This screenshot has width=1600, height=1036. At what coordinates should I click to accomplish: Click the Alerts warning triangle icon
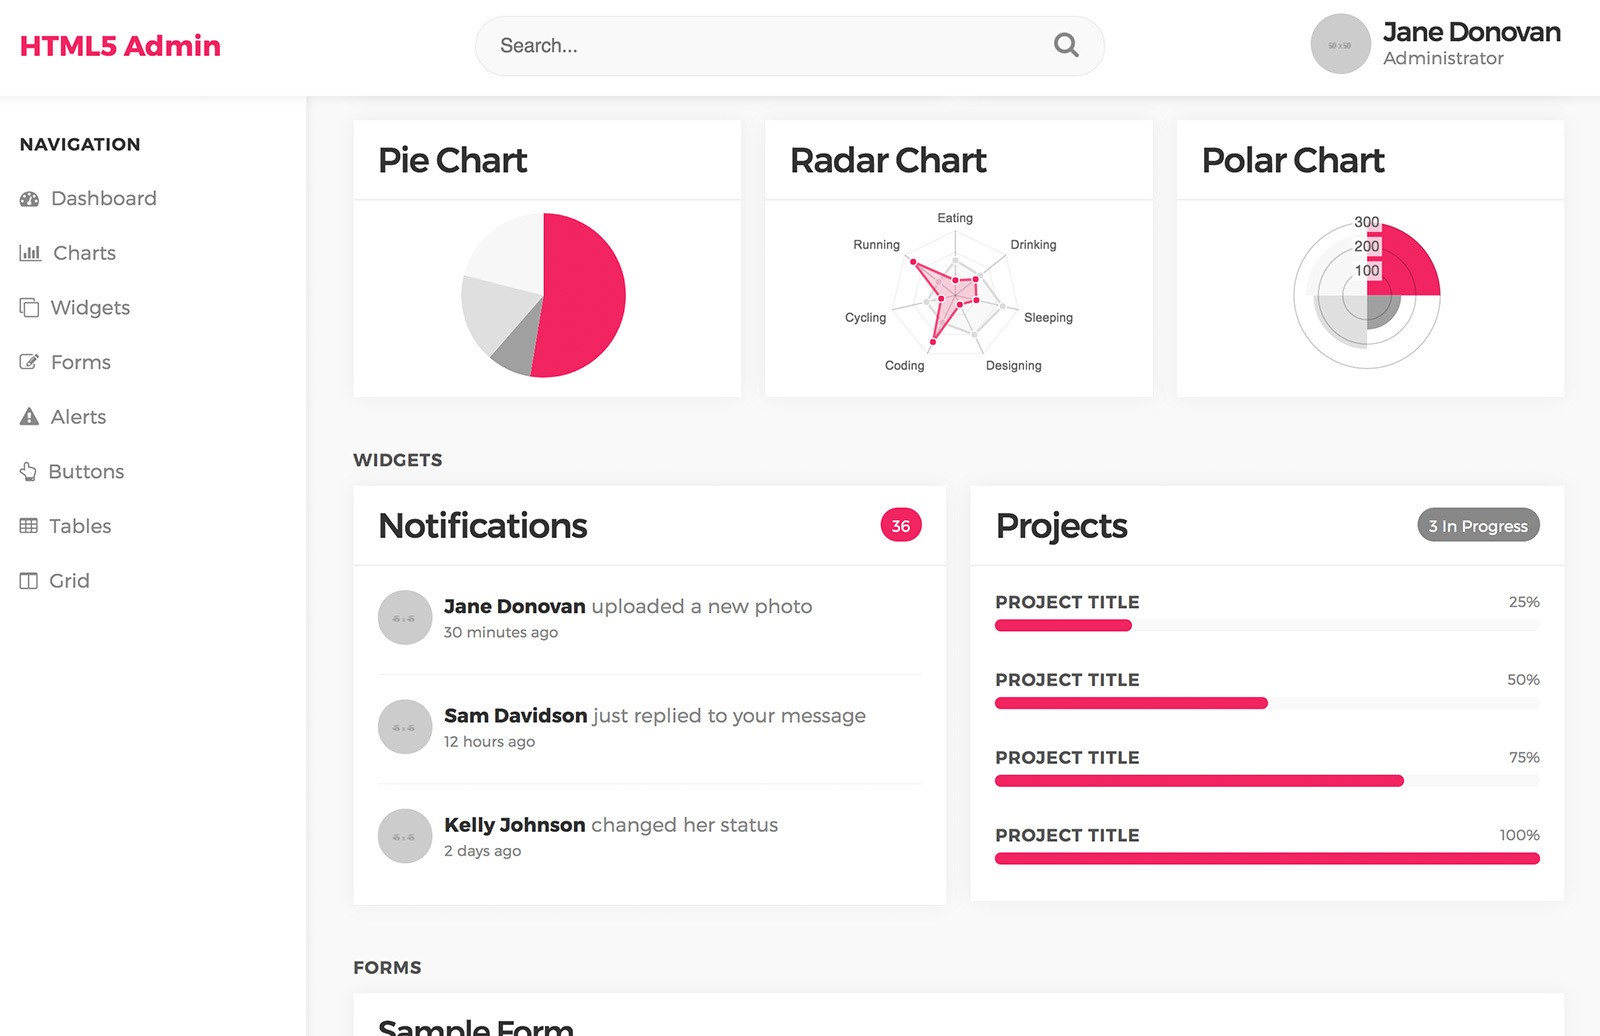(x=29, y=417)
